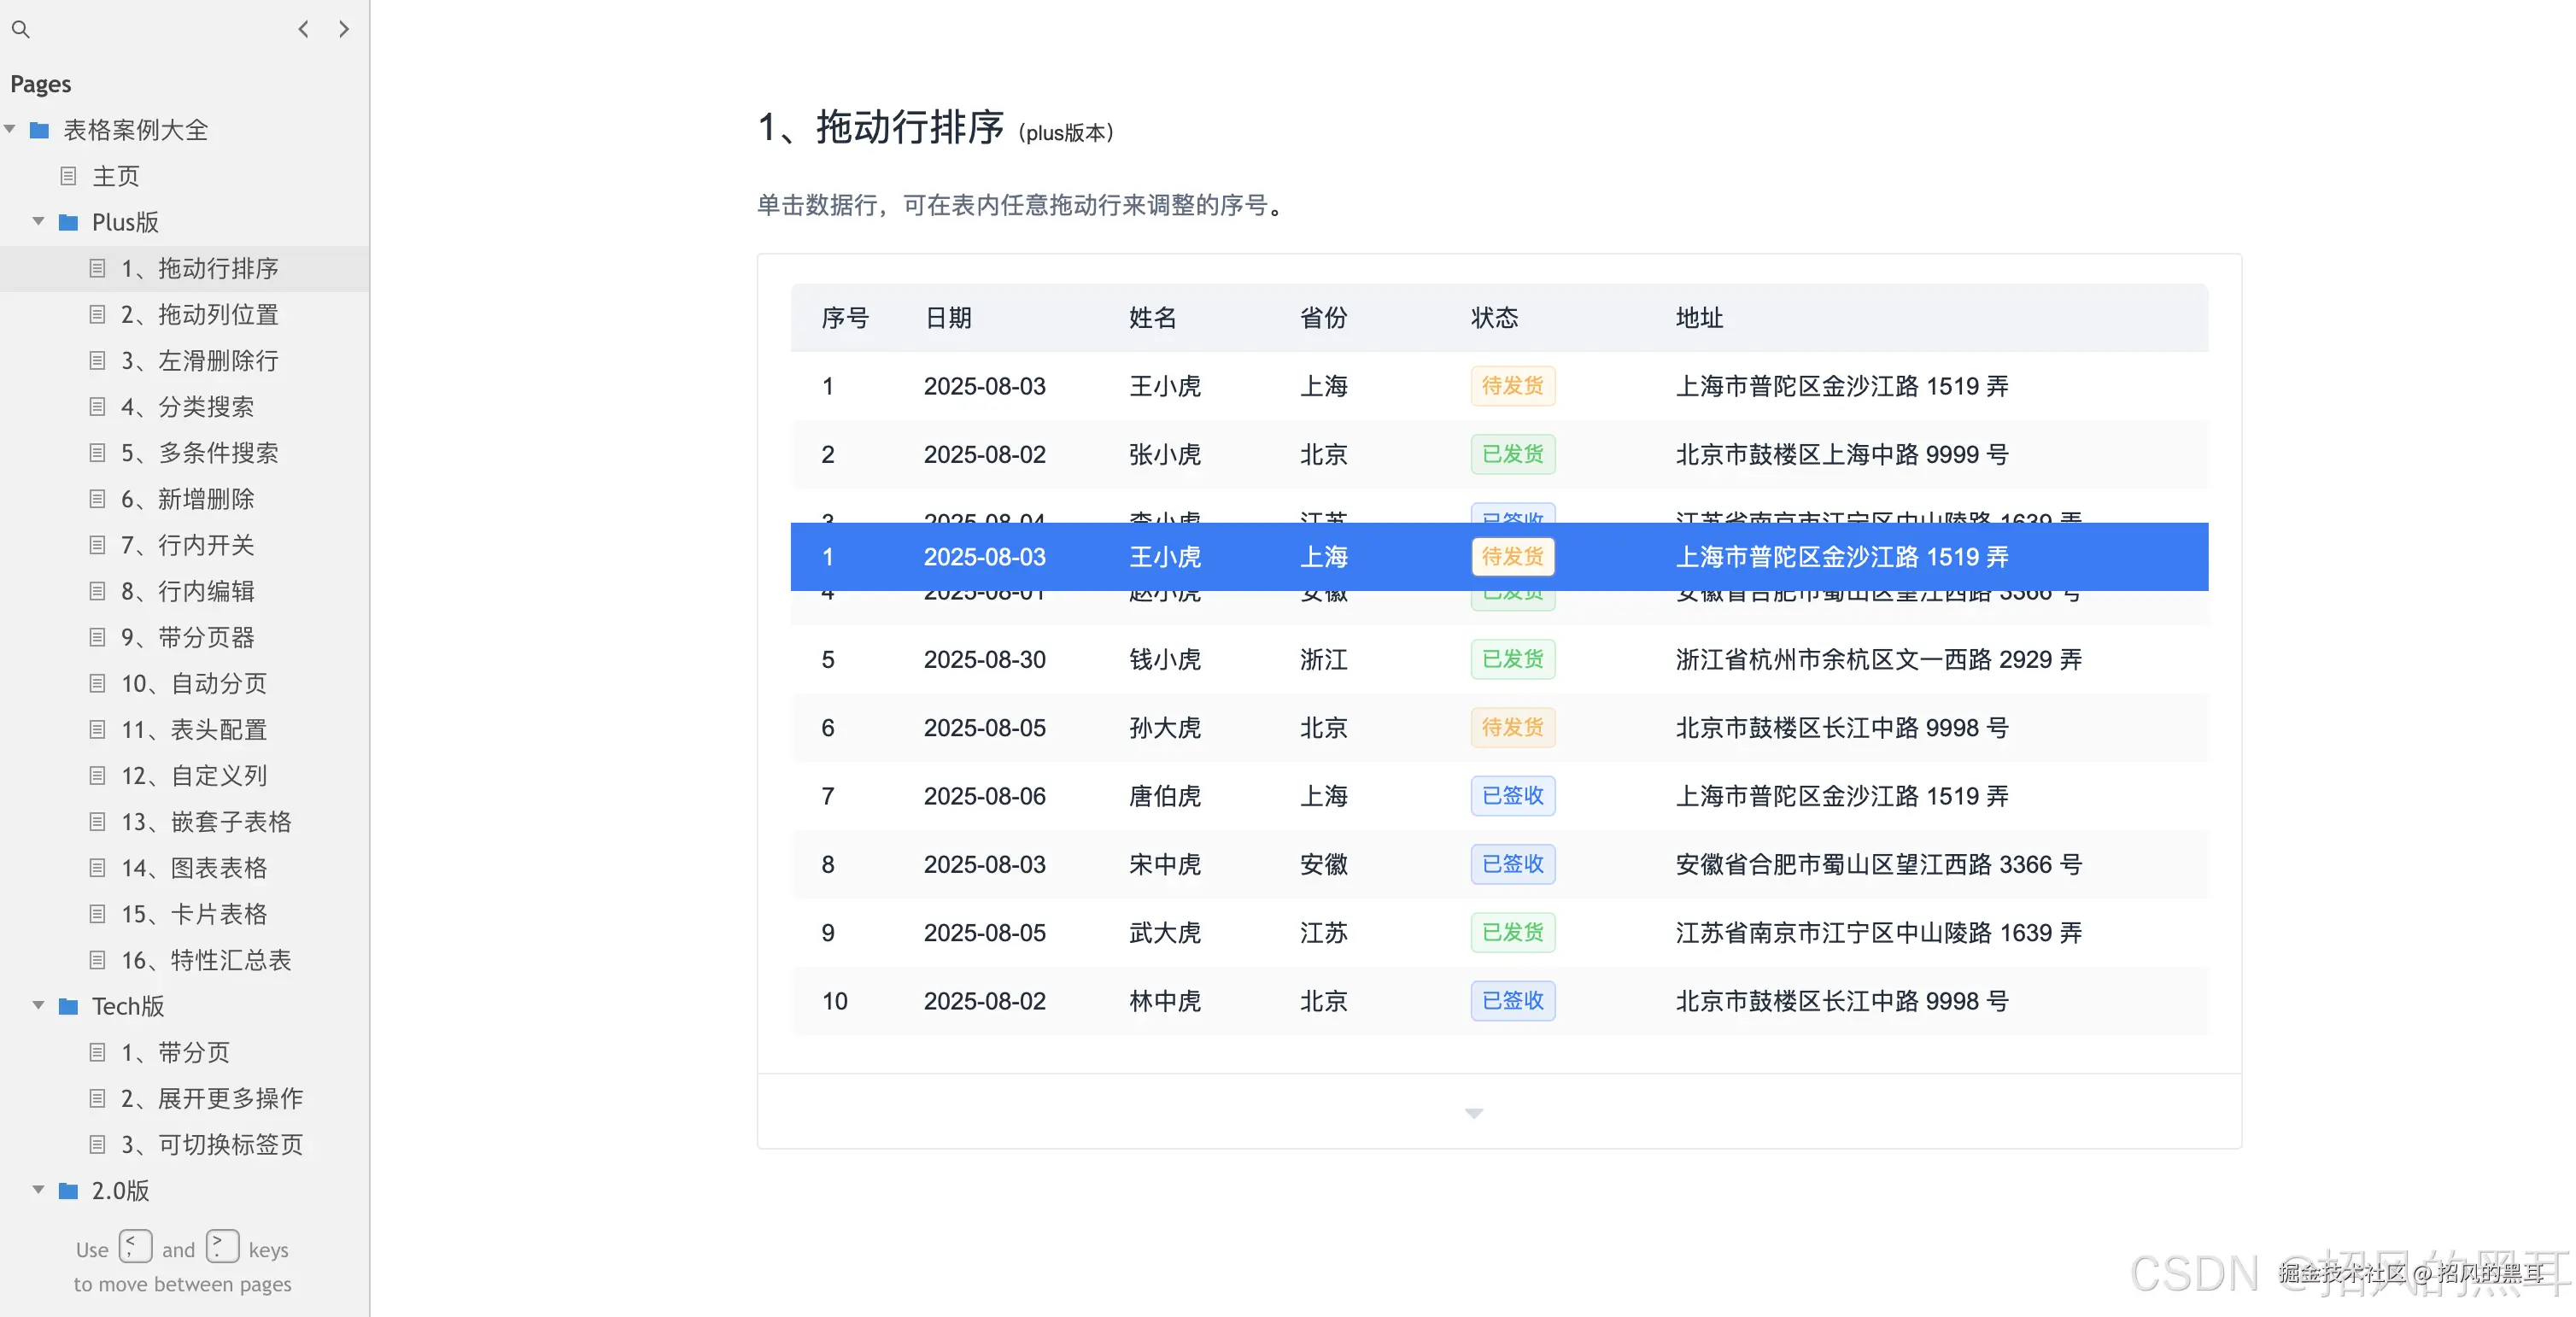Screen dimensions: 2576x1317
Task: Open Tech版 page 3、可切换标签页
Action: (x=211, y=1144)
